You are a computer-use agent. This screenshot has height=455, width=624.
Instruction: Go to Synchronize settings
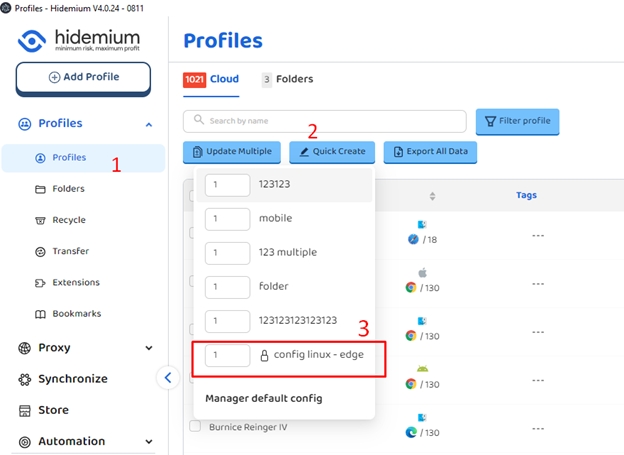pos(72,379)
